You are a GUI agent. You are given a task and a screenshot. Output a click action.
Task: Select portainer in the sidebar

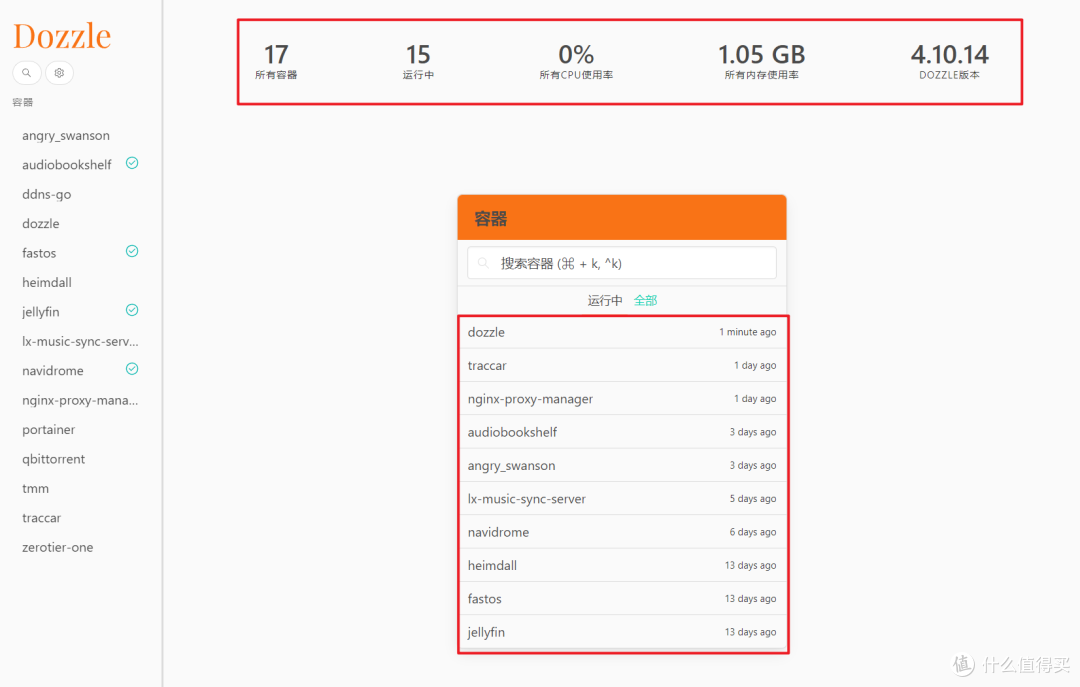tap(48, 429)
